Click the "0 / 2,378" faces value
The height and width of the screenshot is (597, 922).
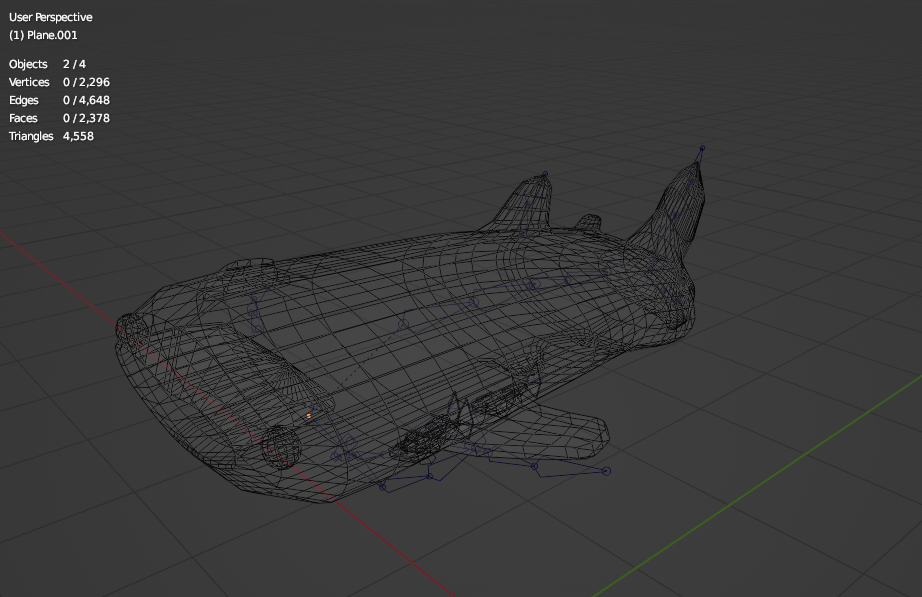[x=86, y=118]
